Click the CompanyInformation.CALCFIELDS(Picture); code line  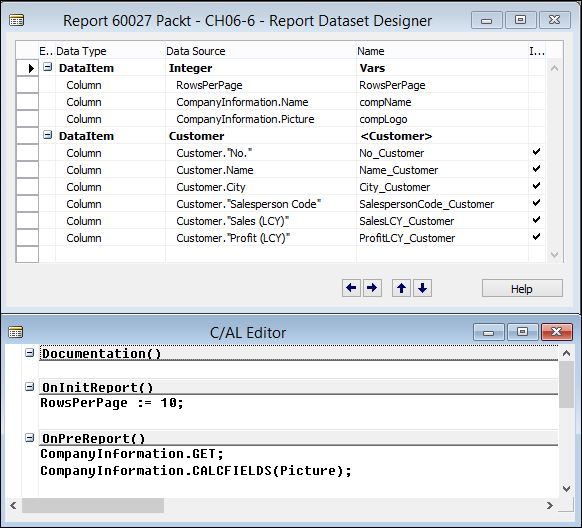(x=196, y=471)
